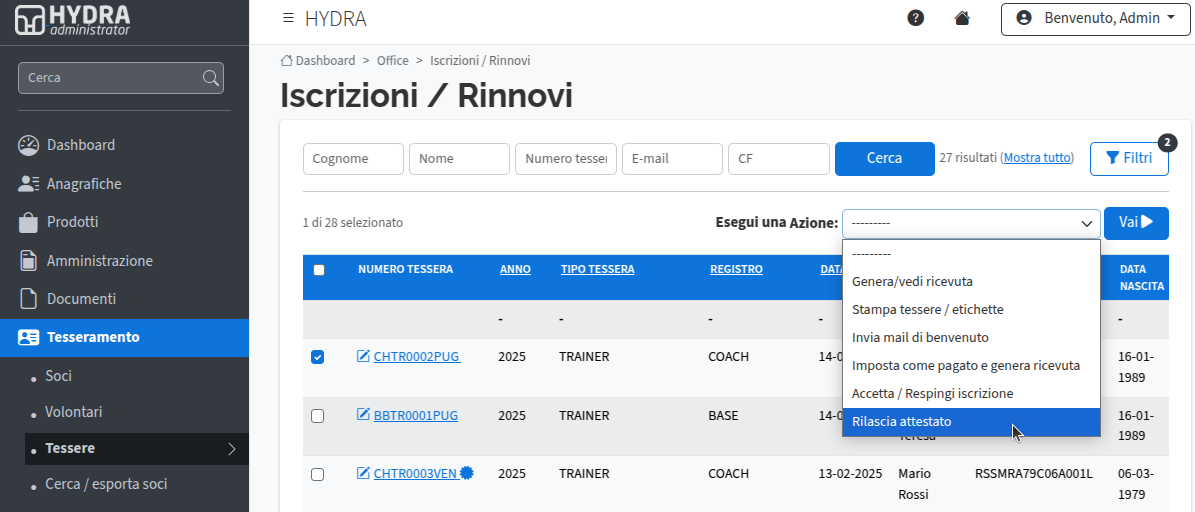This screenshot has height=512, width=1195.
Task: Sort table by REGISTRO column header
Action: pos(736,269)
